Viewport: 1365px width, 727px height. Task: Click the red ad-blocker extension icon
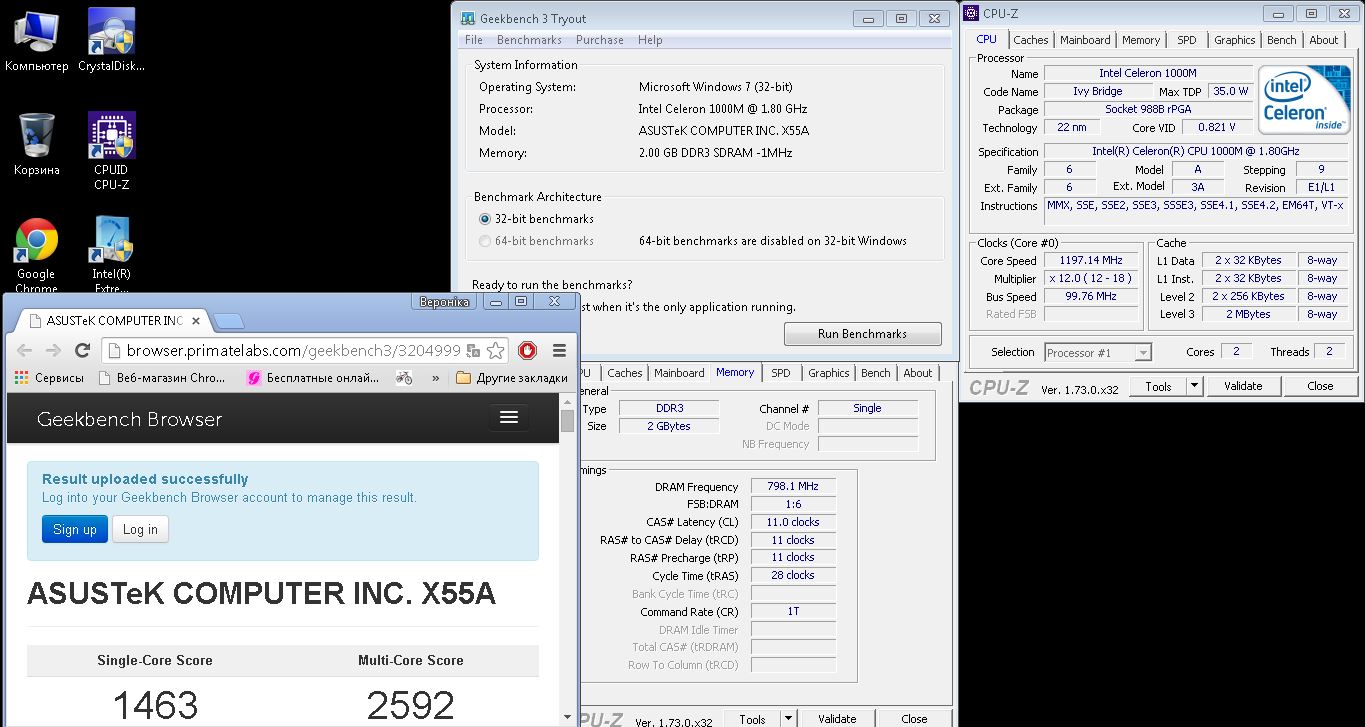527,350
